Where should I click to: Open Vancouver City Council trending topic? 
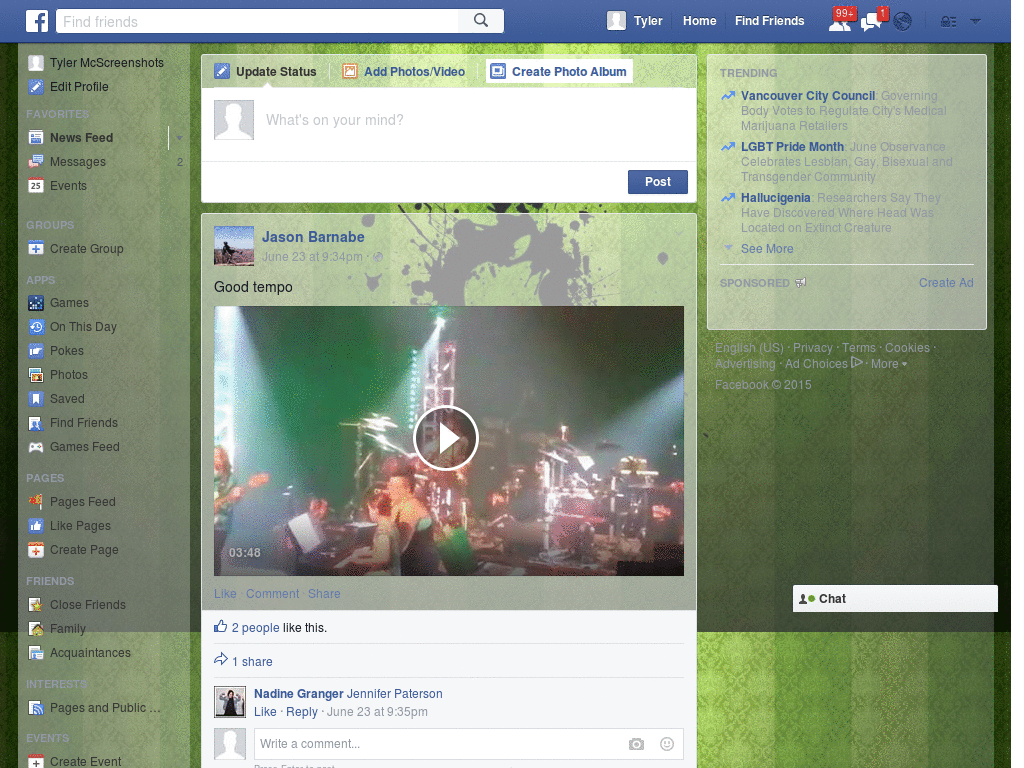pos(808,96)
